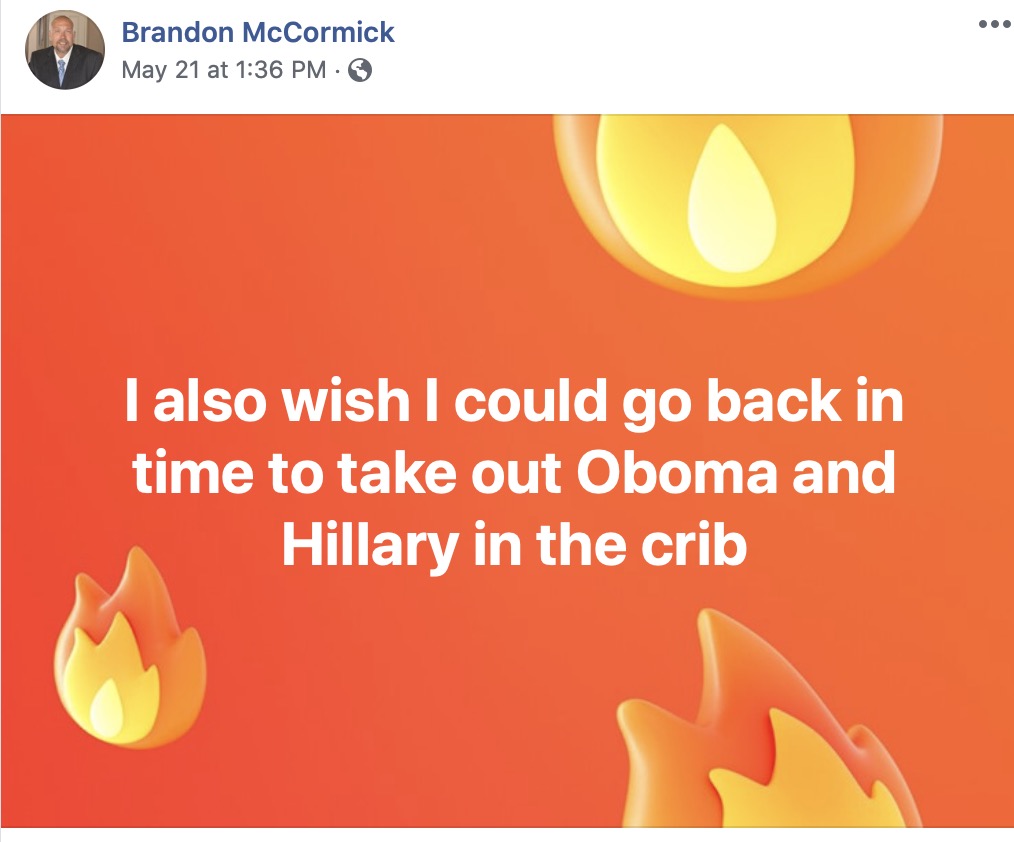
Task: Click the word "Hillary" in the post
Action: coord(368,547)
